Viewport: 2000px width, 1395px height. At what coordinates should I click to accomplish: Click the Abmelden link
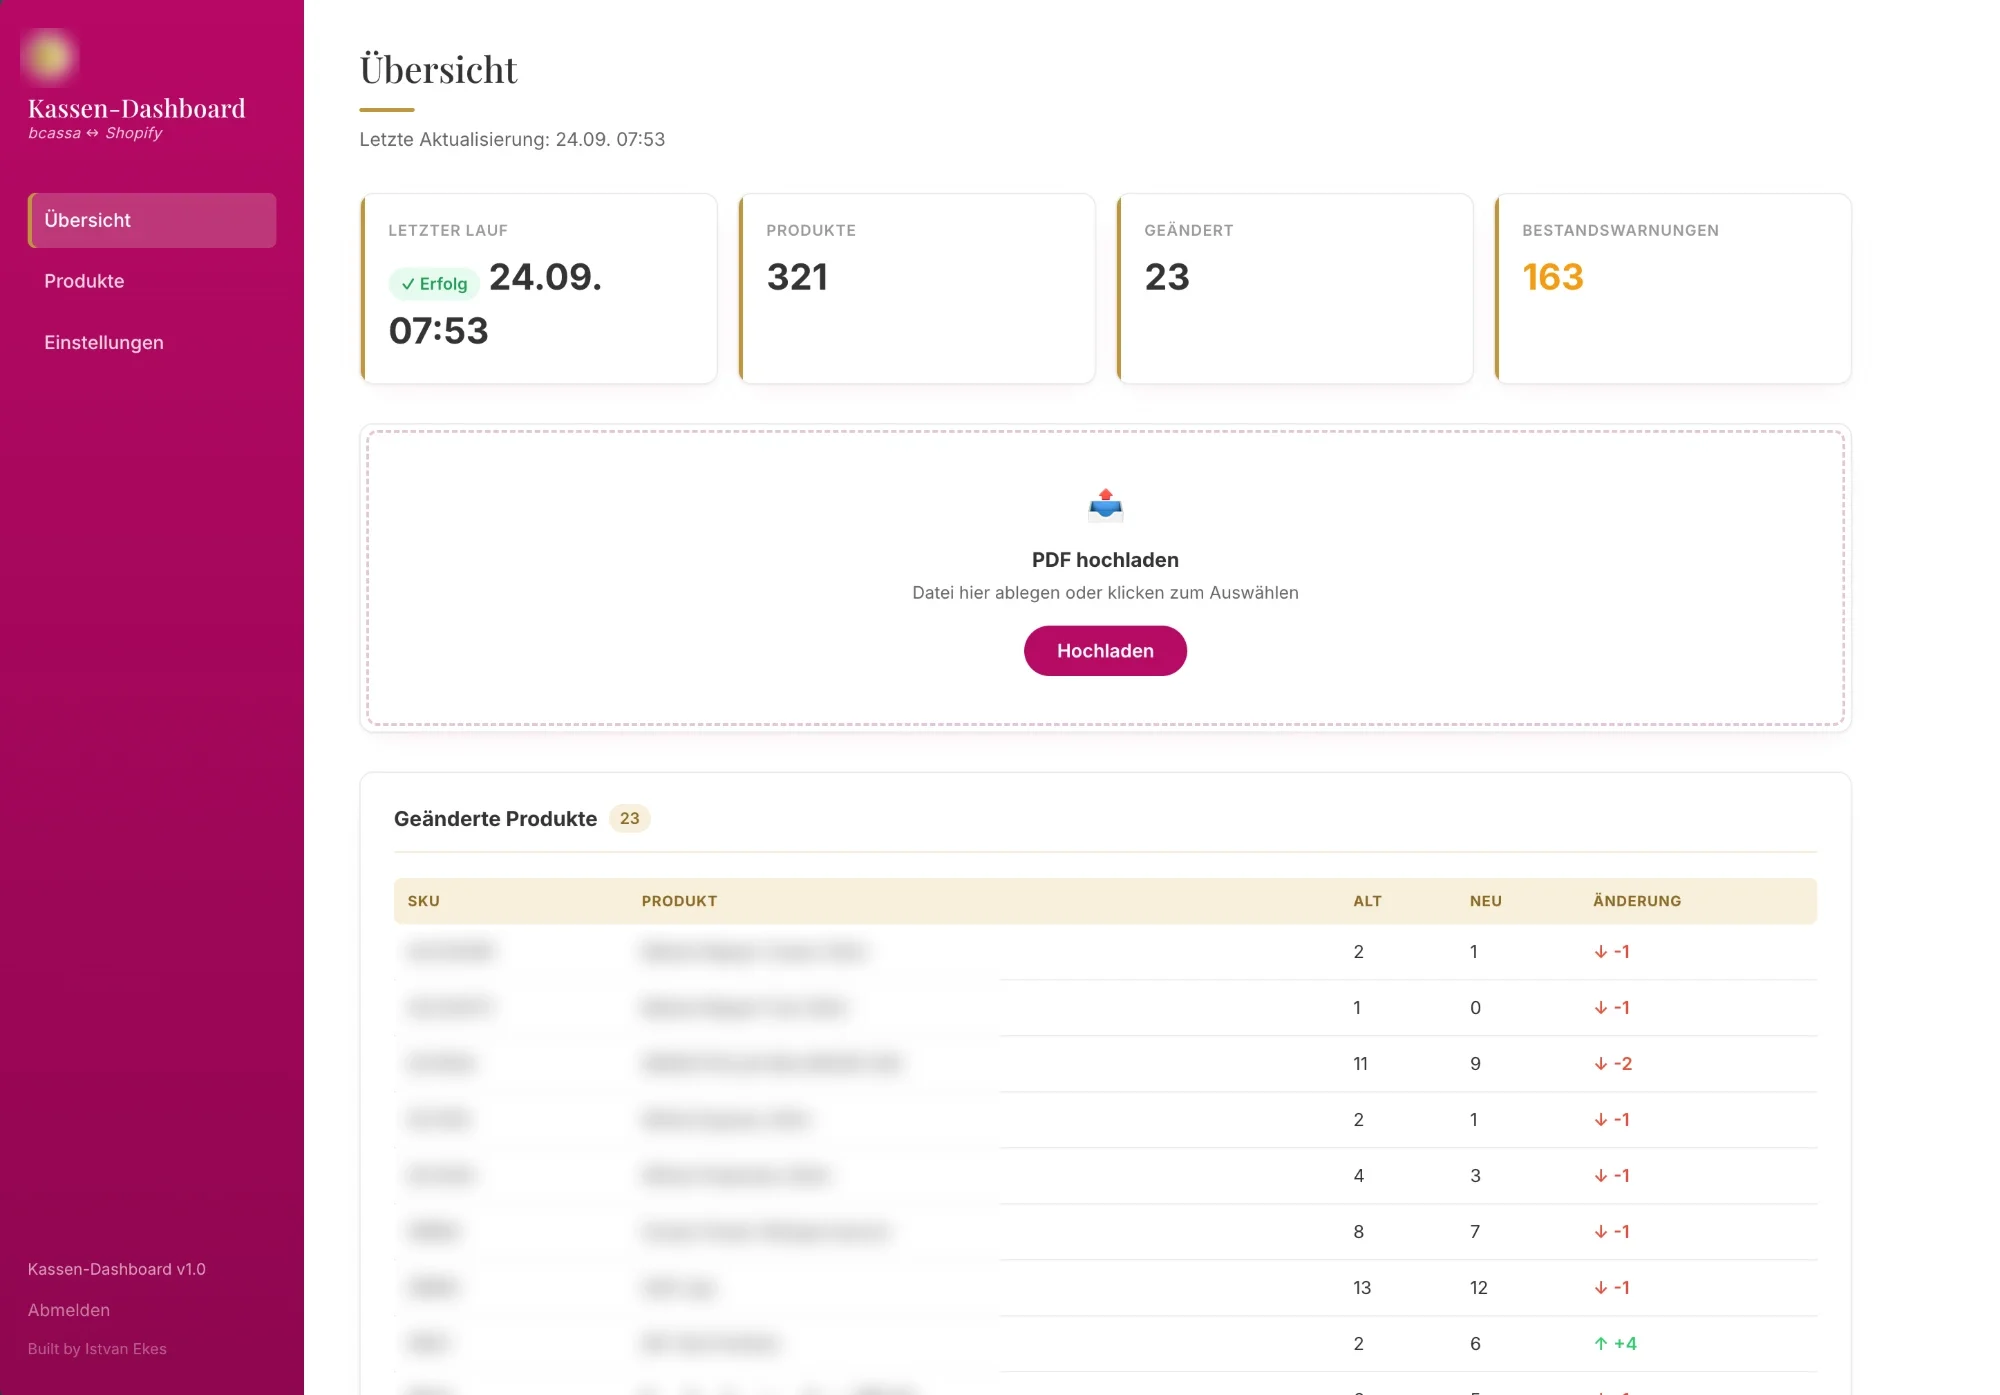69,1310
